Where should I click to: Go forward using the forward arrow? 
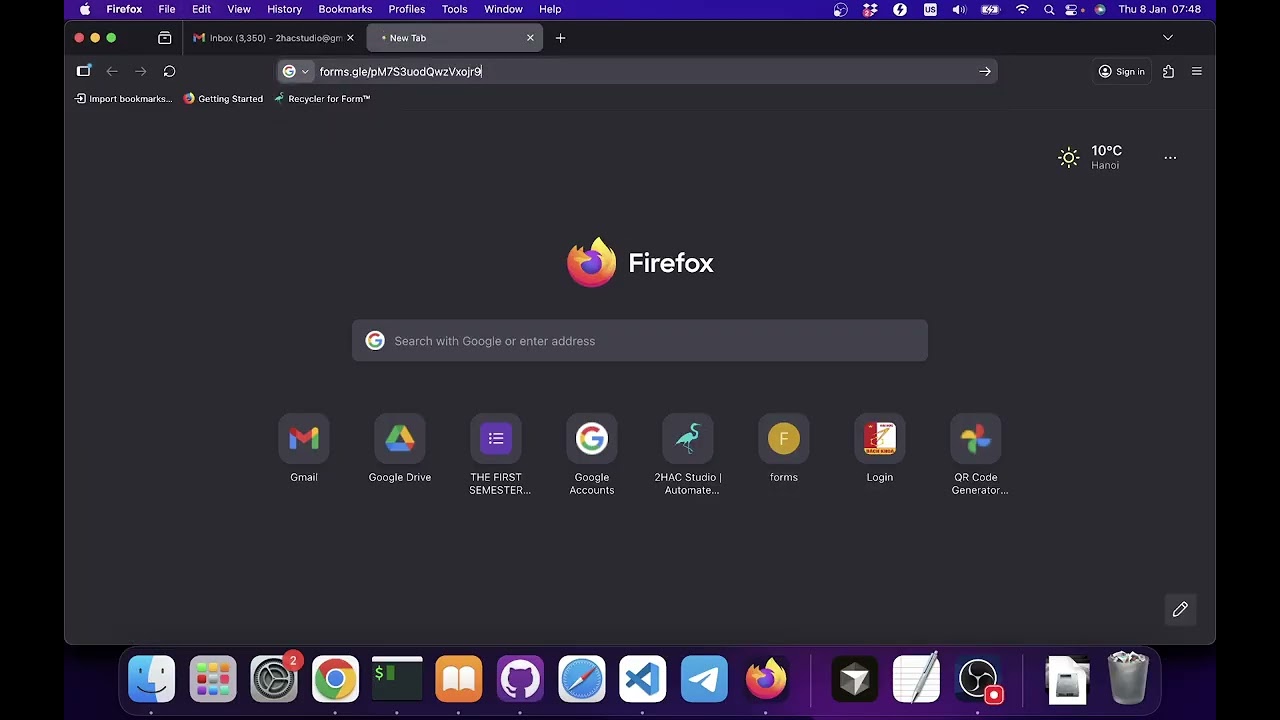tap(141, 71)
